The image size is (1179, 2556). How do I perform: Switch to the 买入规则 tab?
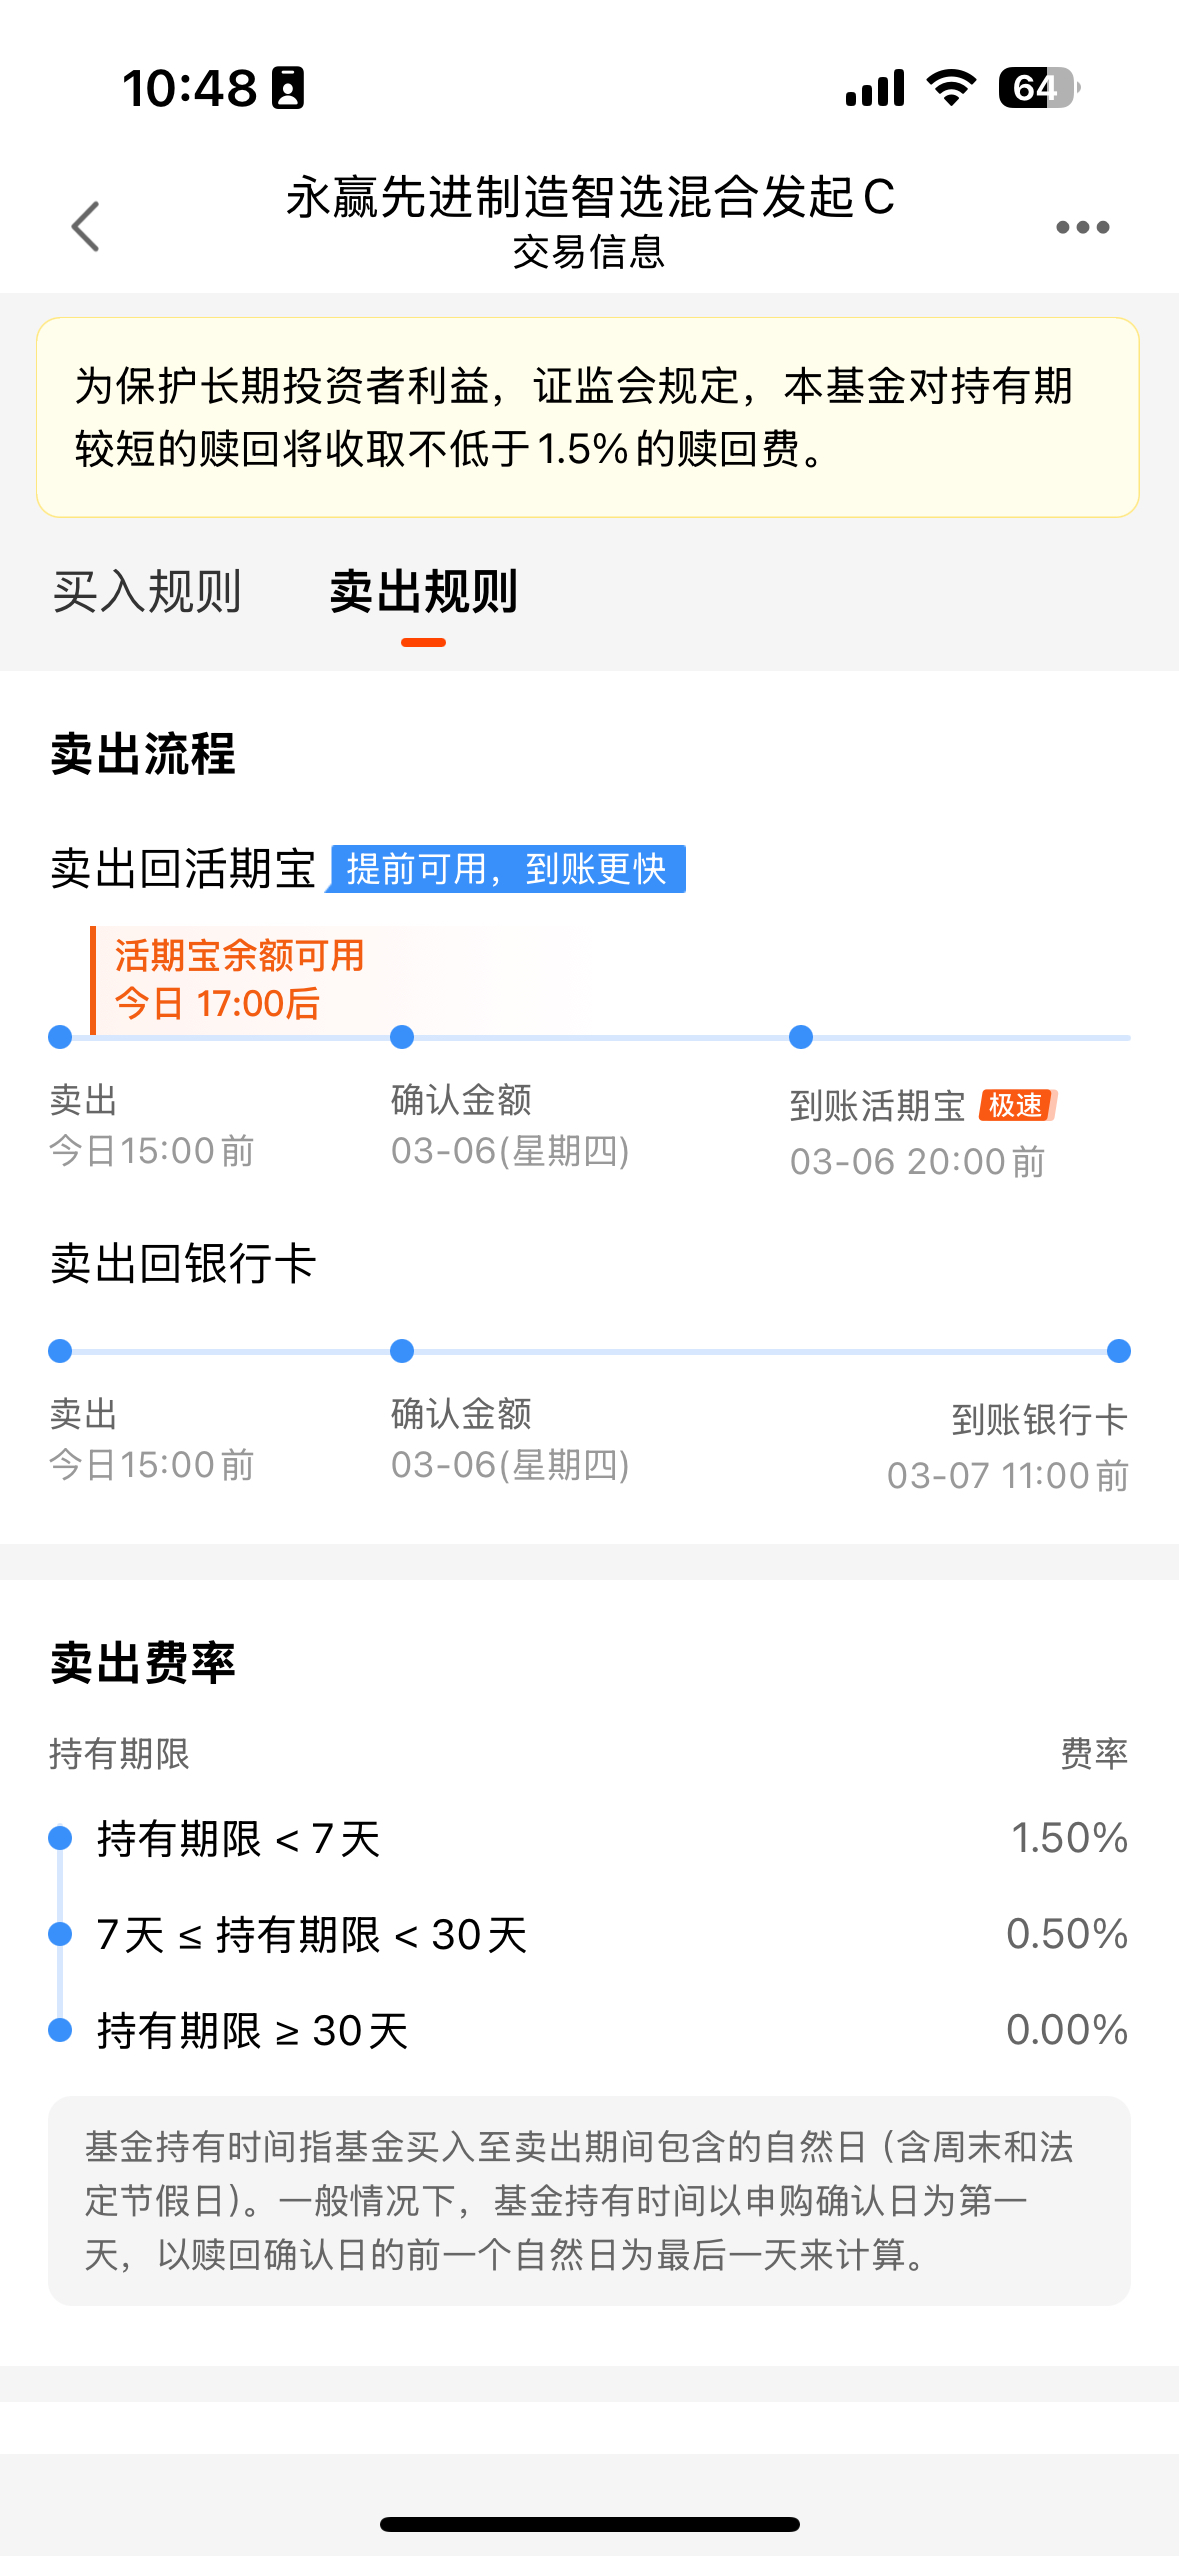[x=147, y=592]
